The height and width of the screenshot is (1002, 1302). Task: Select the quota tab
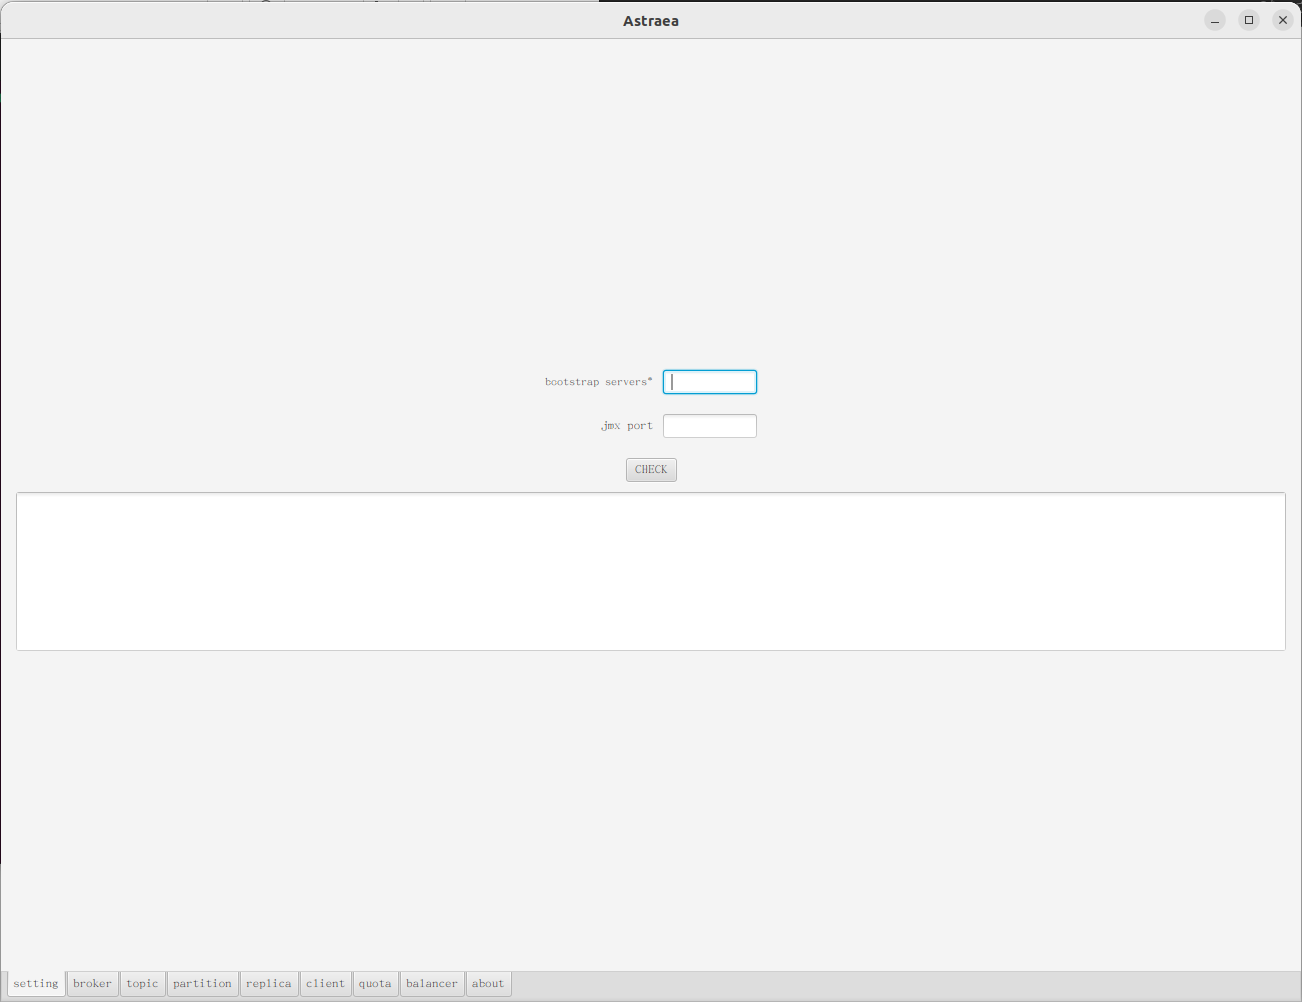coord(375,983)
